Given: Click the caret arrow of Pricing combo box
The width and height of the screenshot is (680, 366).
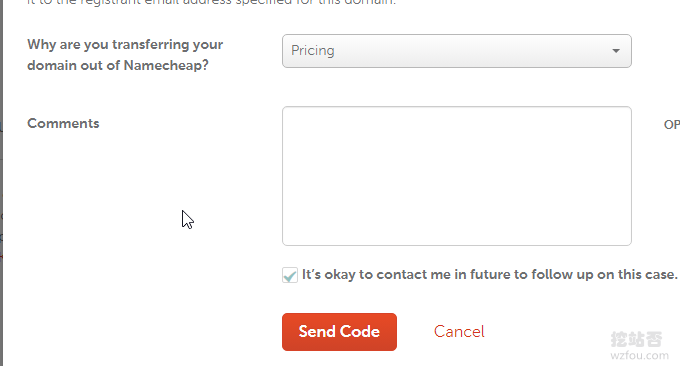Looking at the screenshot, I should coord(616,51).
